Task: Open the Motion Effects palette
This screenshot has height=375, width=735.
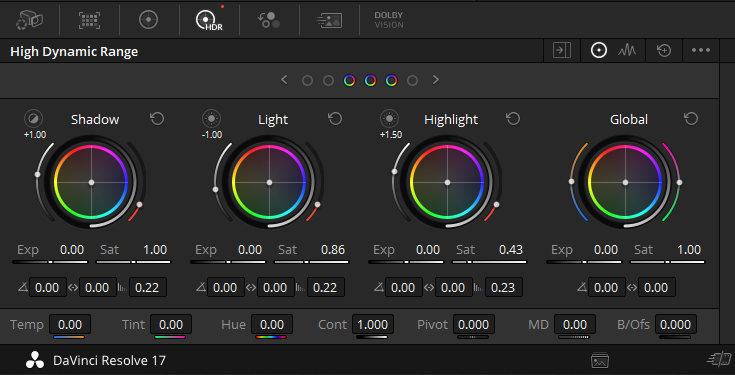Action: coord(329,20)
